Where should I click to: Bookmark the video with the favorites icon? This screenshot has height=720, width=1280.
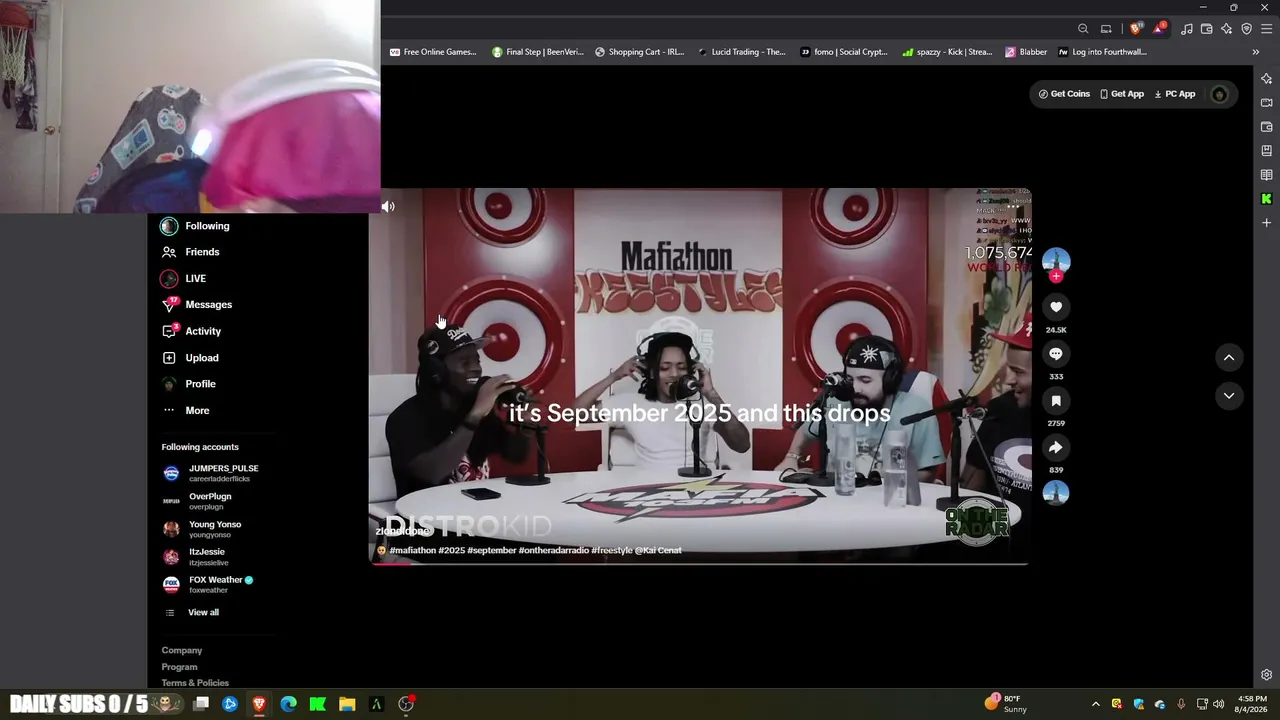pyautogui.click(x=1056, y=401)
